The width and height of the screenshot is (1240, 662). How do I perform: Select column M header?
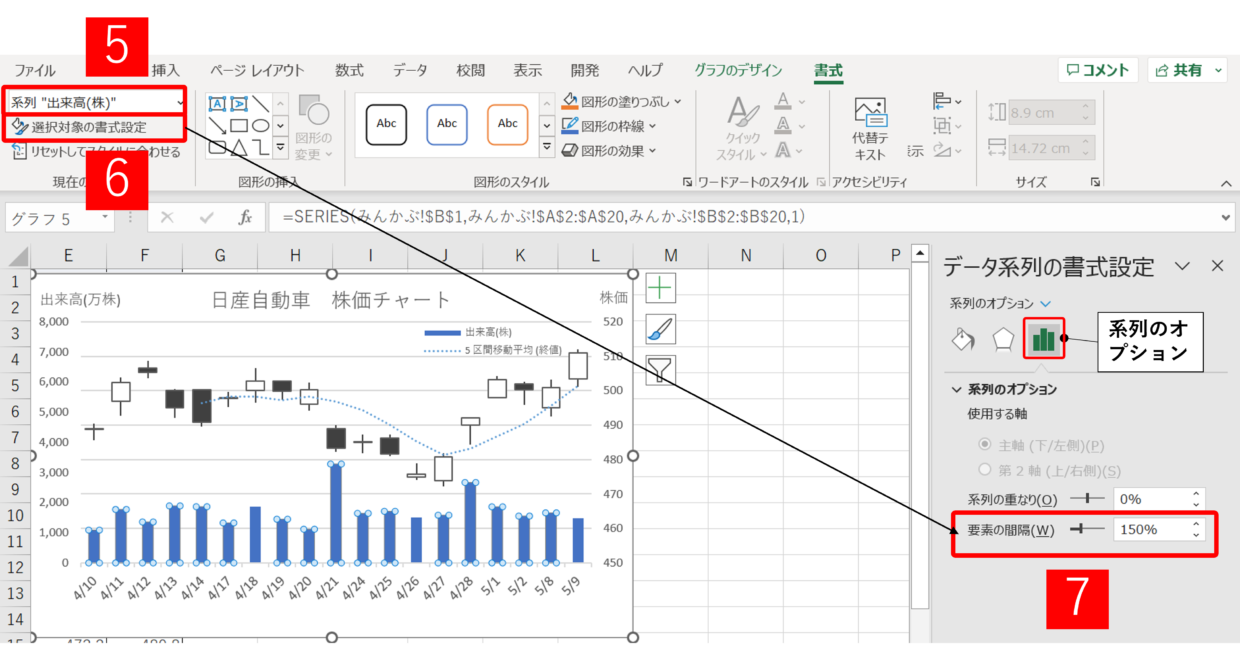click(x=670, y=255)
